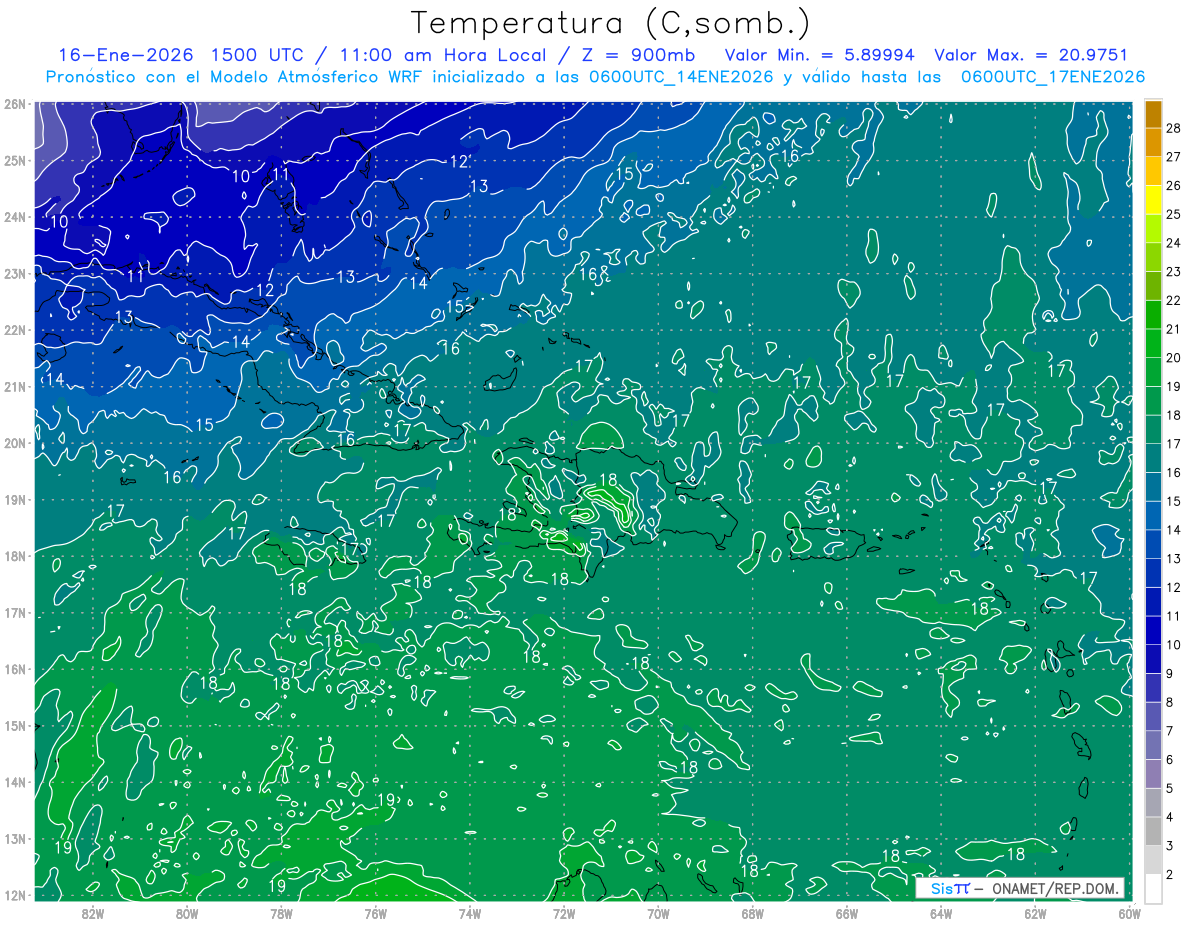The height and width of the screenshot is (927, 1200).
Task: Click the latitude axis label '19N'
Action: (14, 500)
